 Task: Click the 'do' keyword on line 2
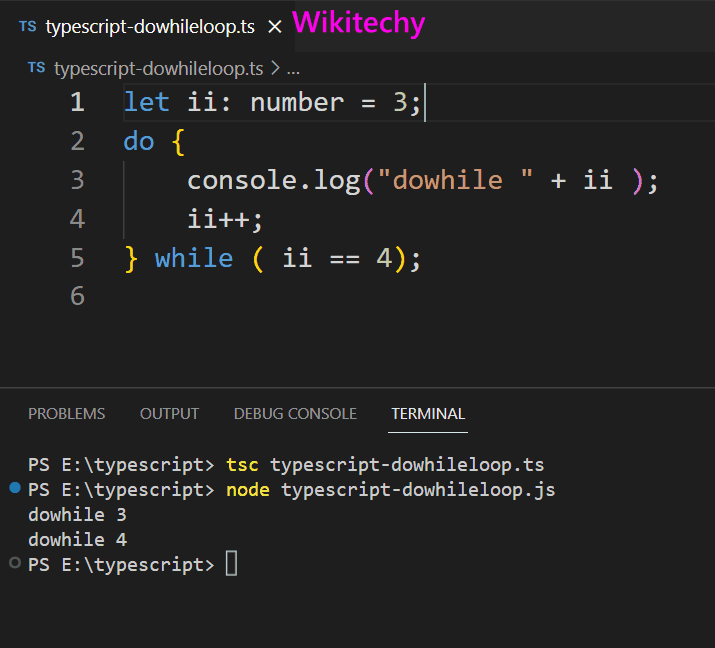[139, 141]
